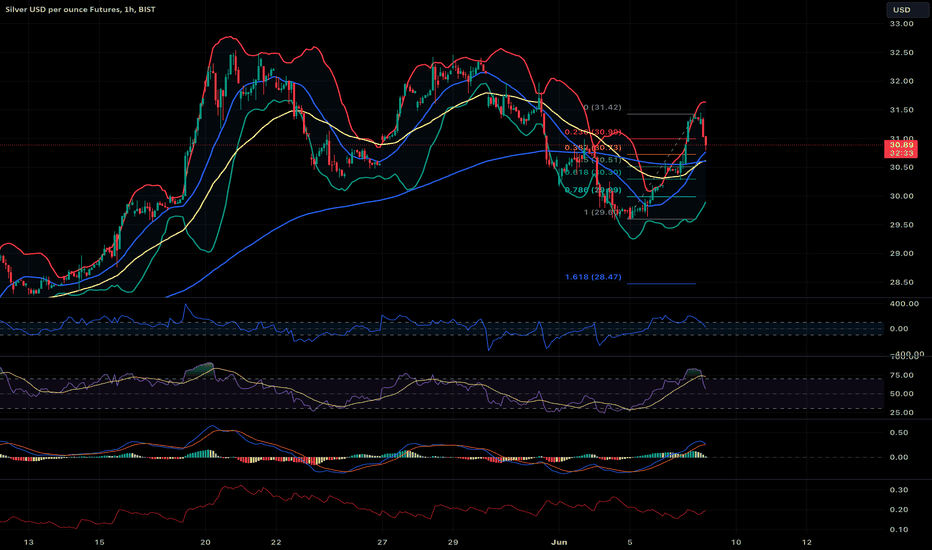Click the date label 10 on time axis

(736, 542)
